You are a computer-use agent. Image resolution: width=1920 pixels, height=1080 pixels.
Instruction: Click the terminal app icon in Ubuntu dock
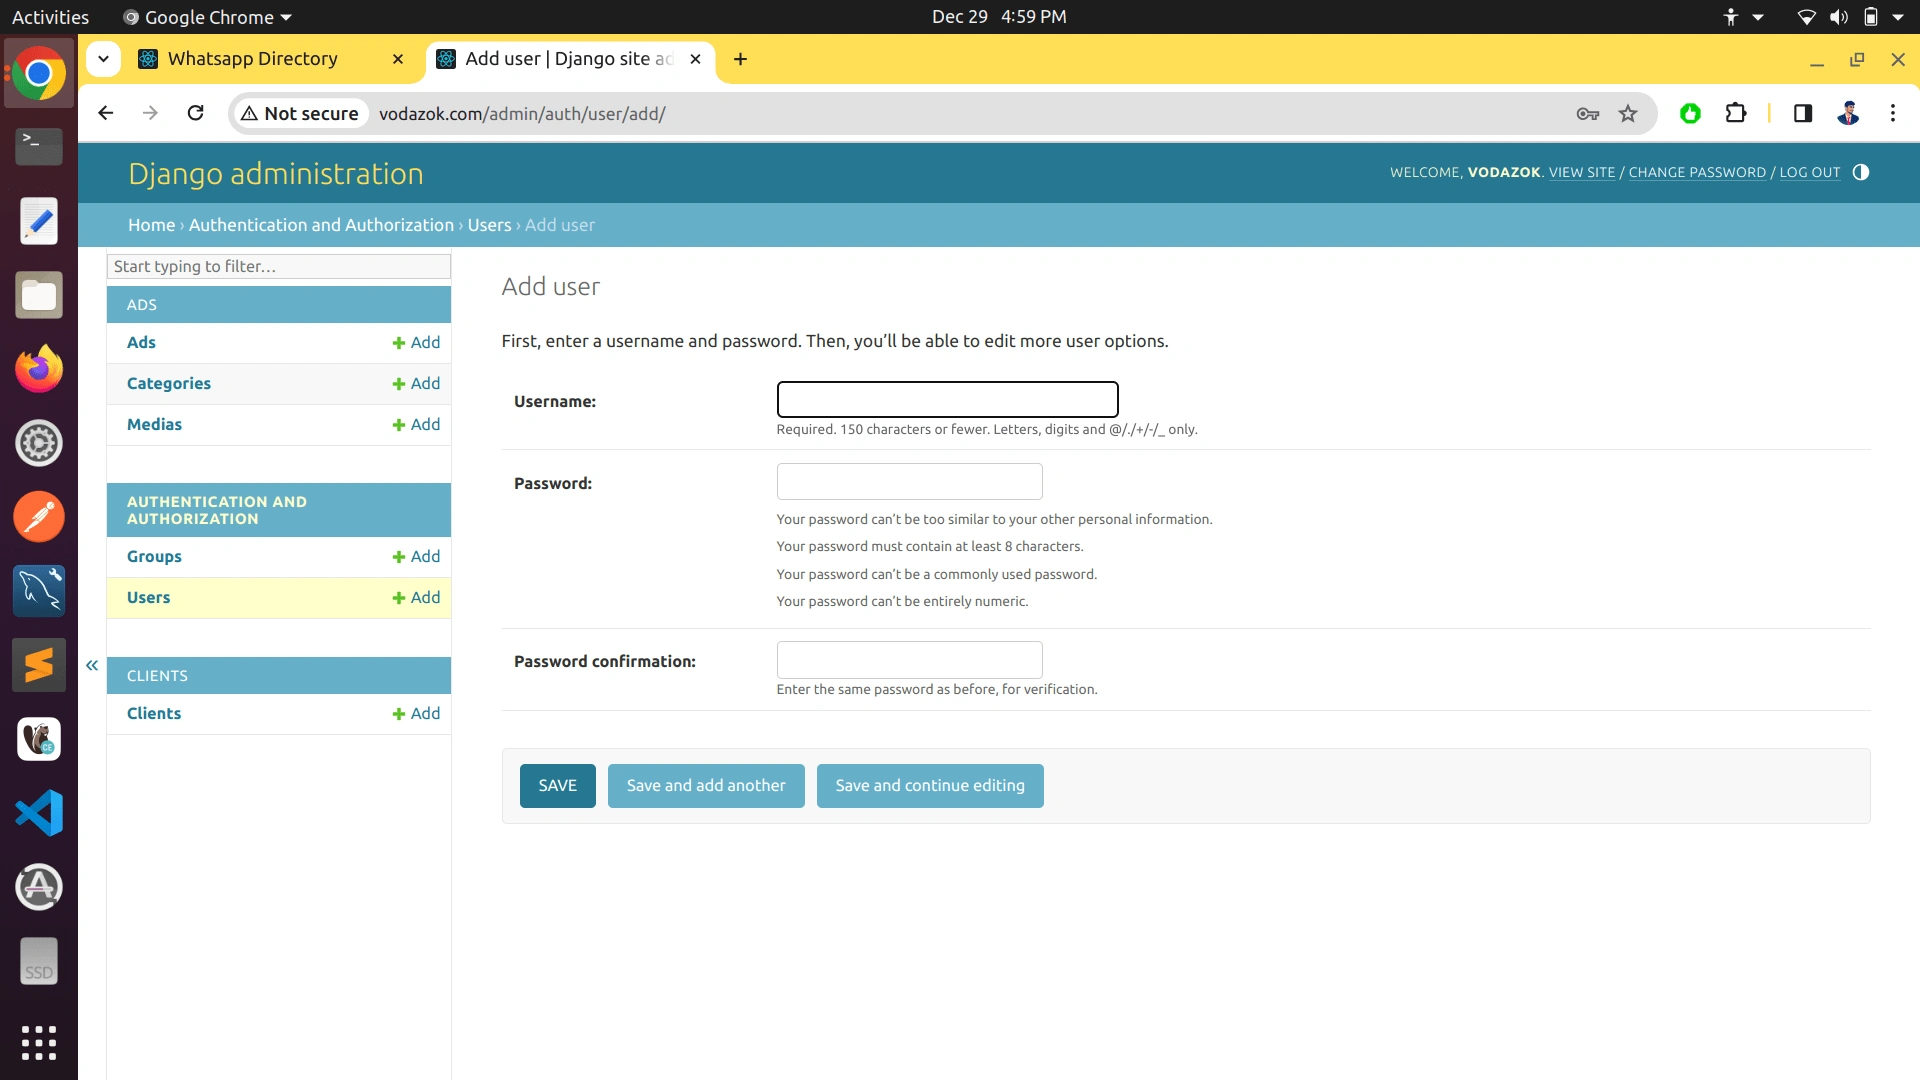[37, 145]
